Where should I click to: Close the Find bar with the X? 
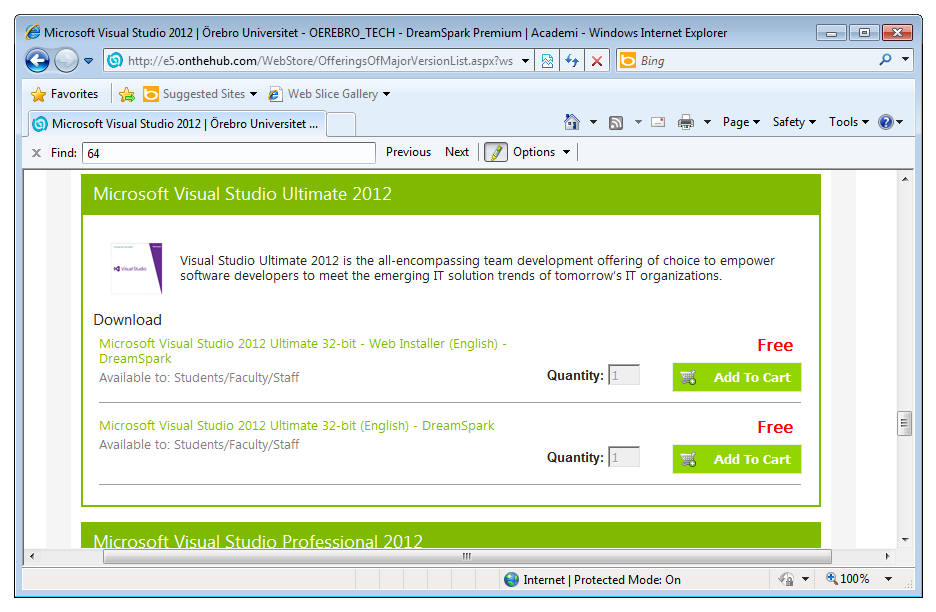[36, 153]
